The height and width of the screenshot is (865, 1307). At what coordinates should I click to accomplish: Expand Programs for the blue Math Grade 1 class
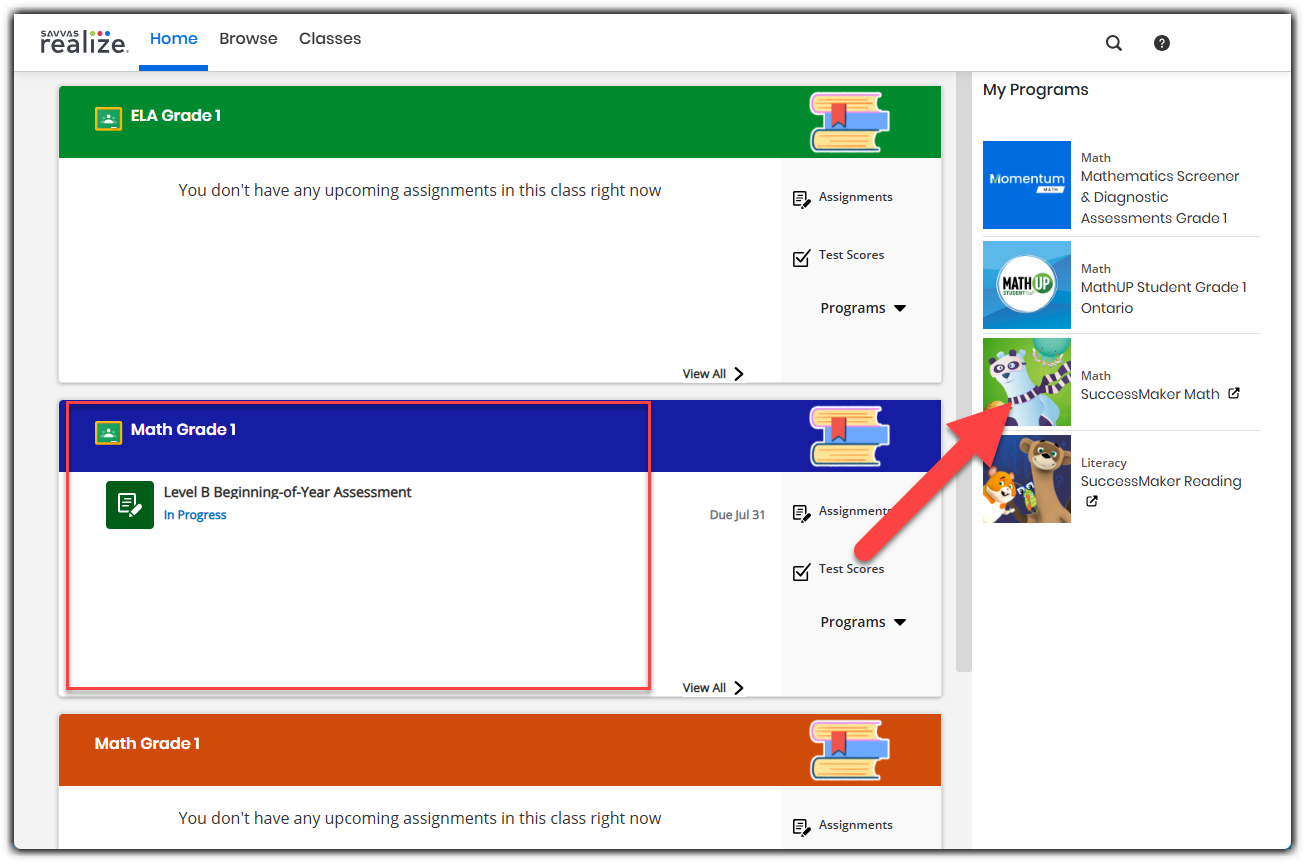(x=862, y=621)
